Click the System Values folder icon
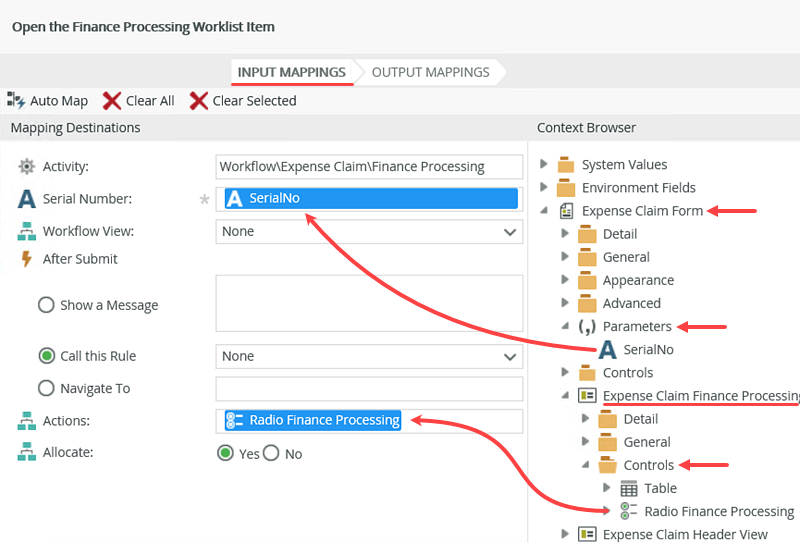The height and width of the screenshot is (542, 800). coord(565,165)
